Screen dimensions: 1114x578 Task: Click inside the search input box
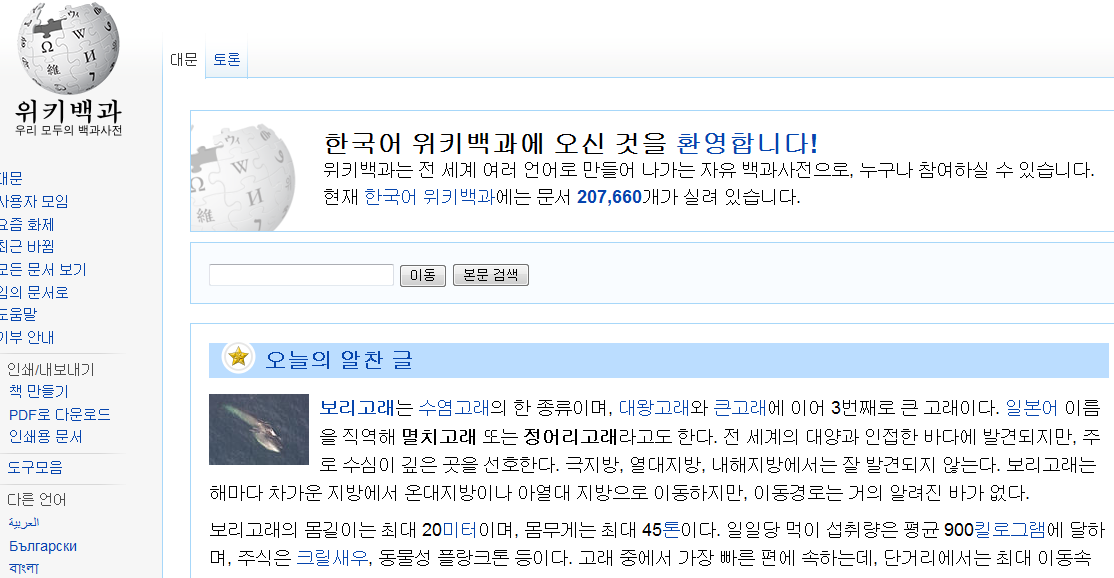click(x=300, y=274)
